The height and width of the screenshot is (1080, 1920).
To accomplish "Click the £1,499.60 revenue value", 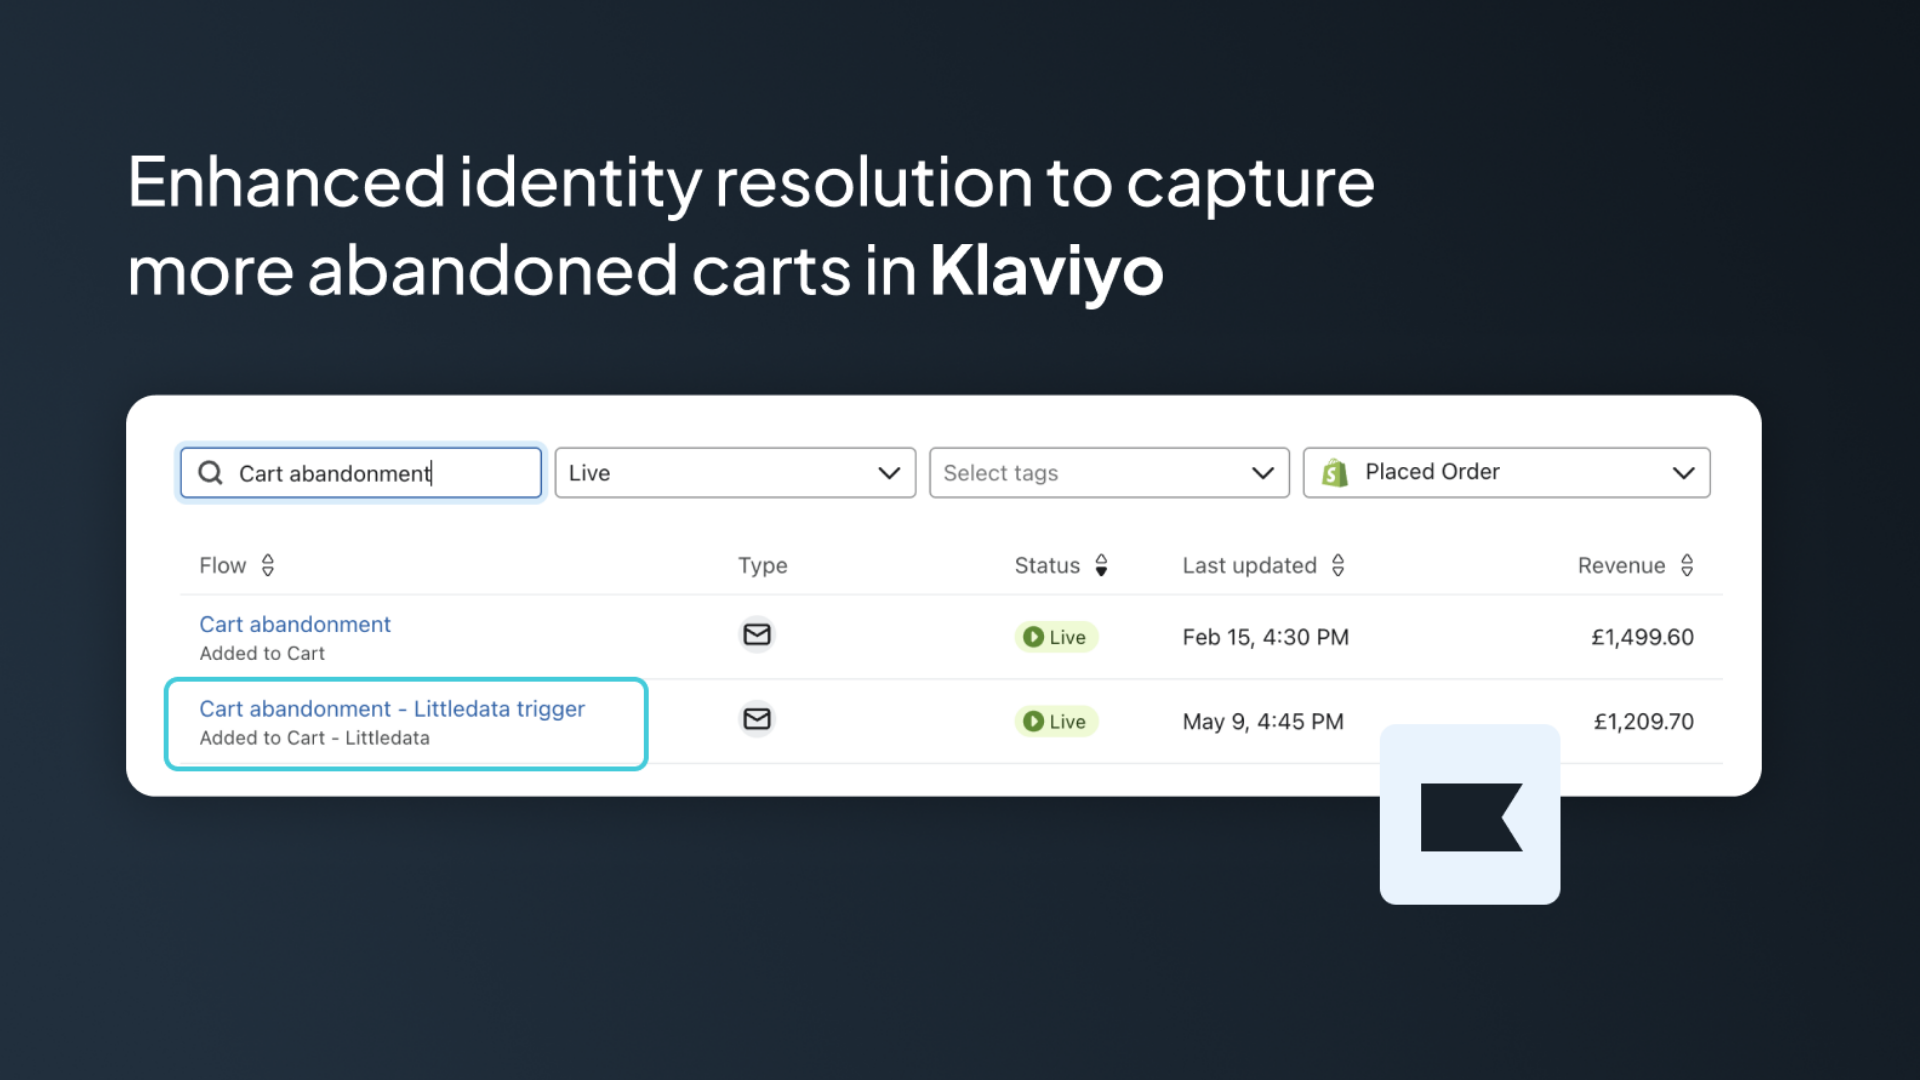I will point(1642,637).
